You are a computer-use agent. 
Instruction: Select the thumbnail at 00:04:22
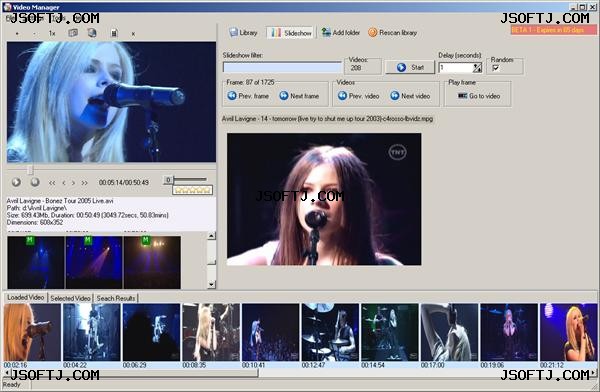pyautogui.click(x=91, y=332)
